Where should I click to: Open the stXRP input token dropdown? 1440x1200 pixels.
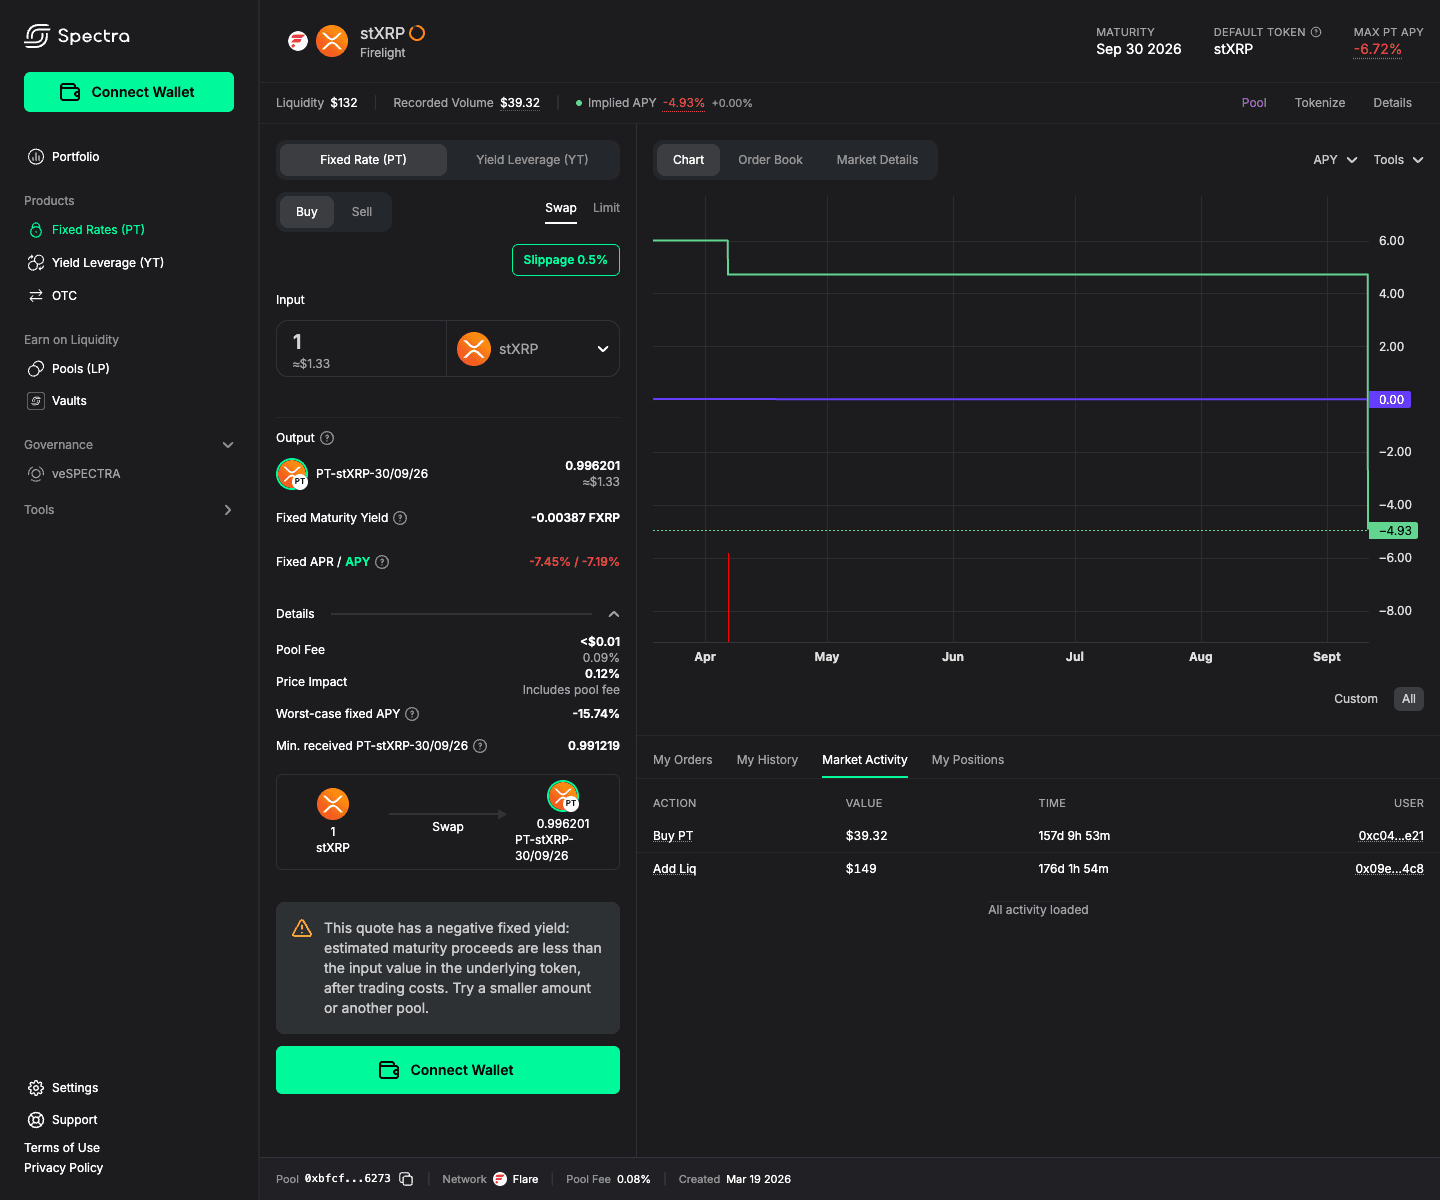533,349
